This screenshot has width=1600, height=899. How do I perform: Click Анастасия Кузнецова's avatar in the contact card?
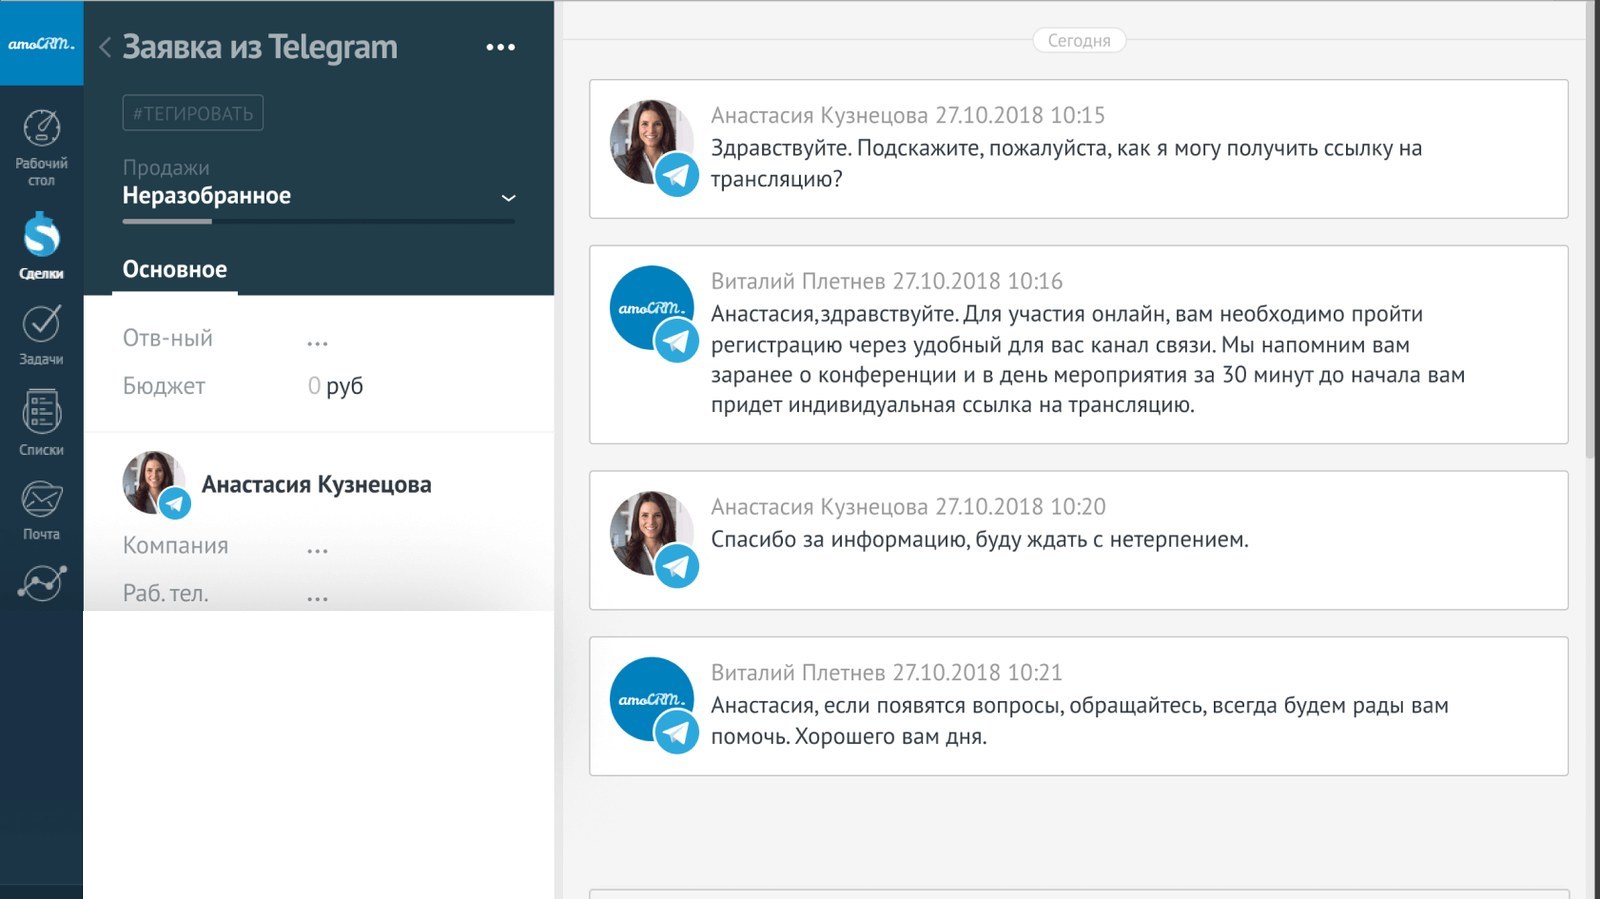tap(155, 483)
